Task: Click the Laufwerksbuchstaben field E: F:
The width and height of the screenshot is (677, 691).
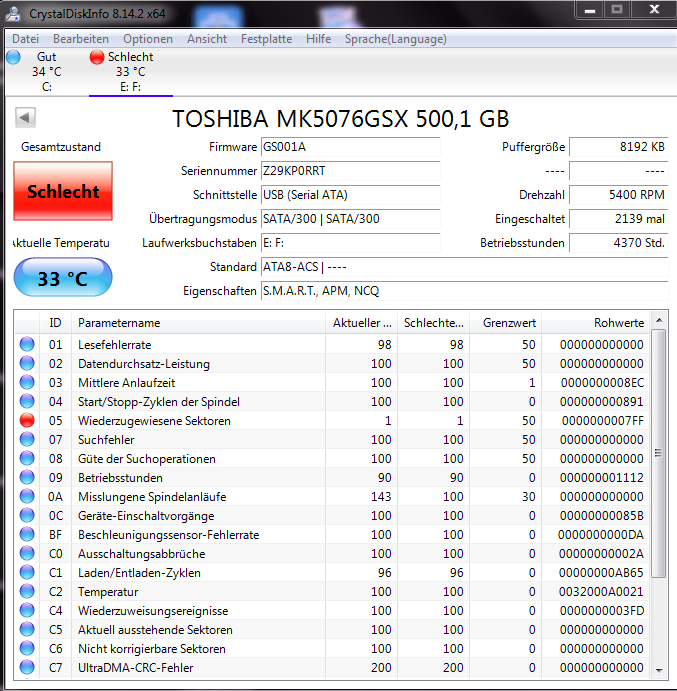Action: [350, 243]
